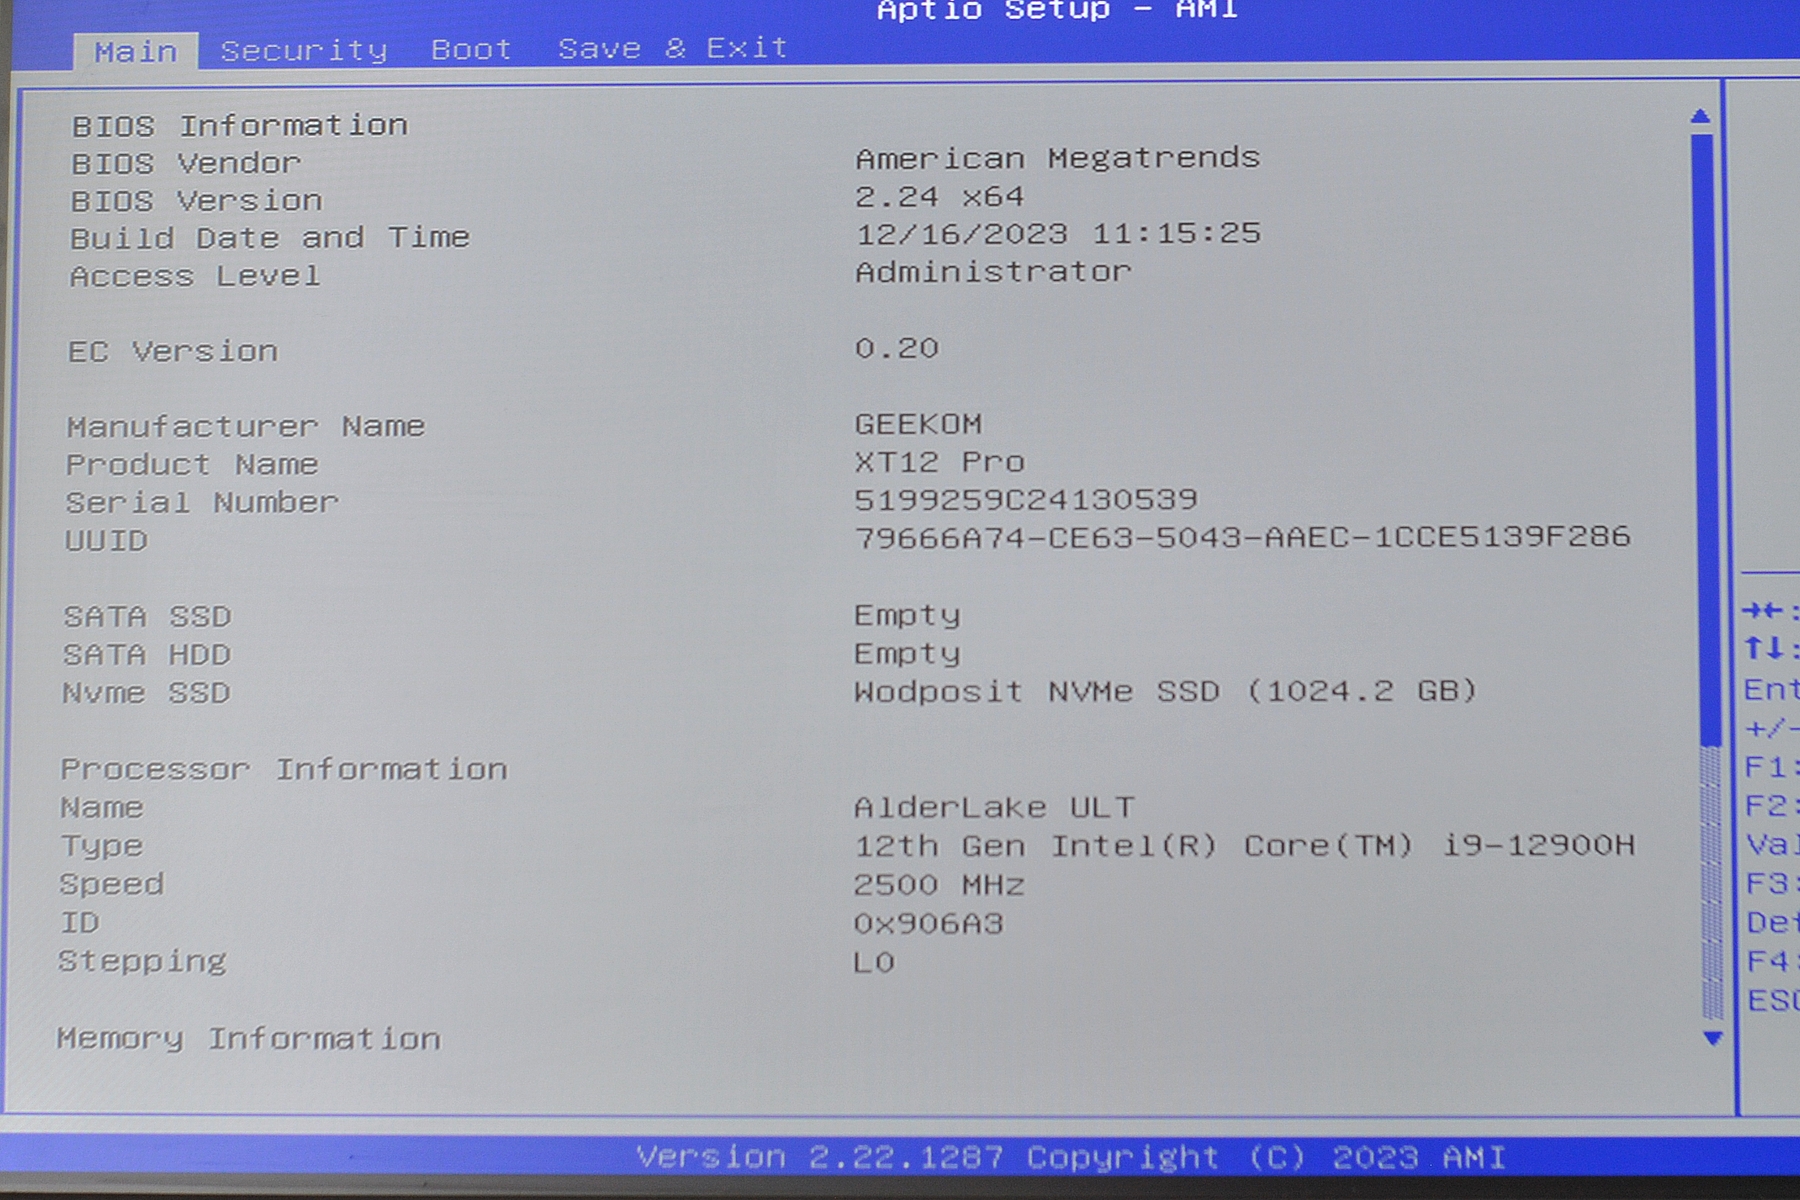Click the AlderLake ULT value
The width and height of the screenshot is (1800, 1200).
(x=994, y=807)
